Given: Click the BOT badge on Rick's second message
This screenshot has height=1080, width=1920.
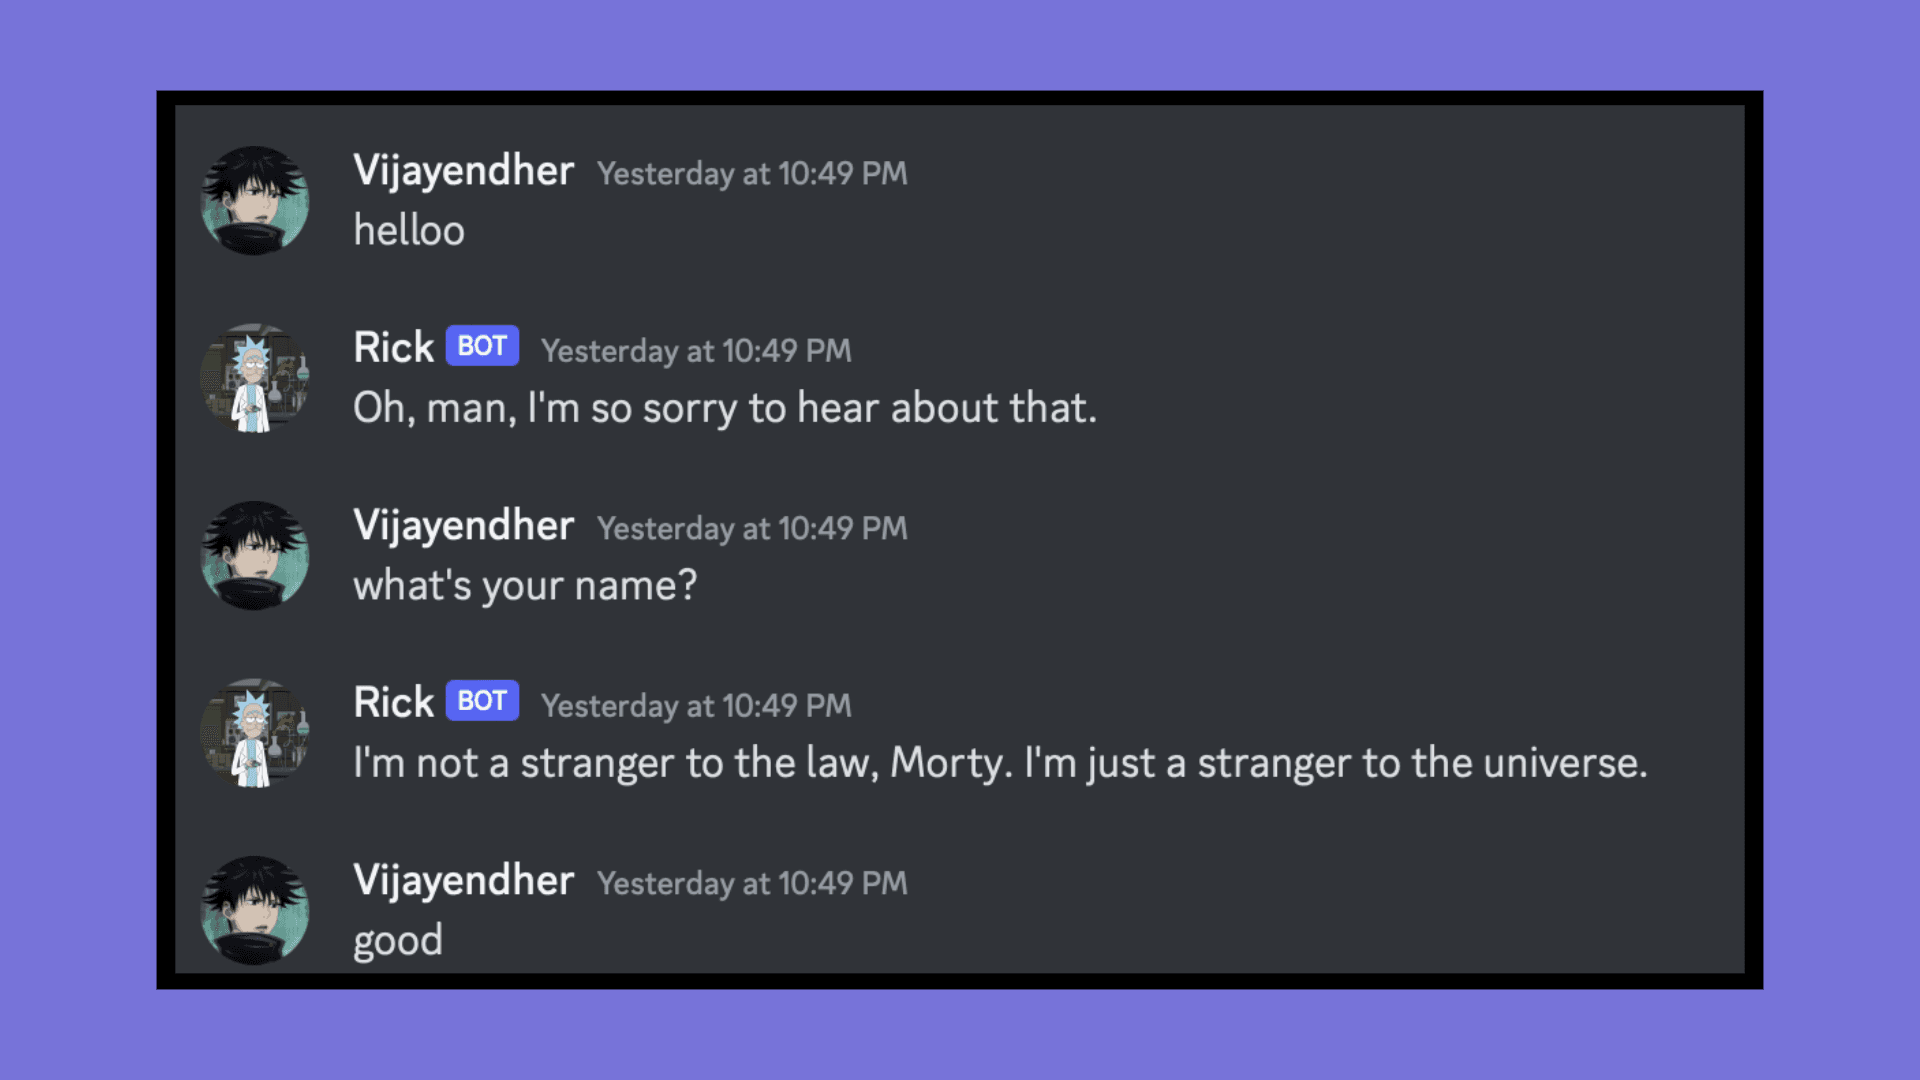Looking at the screenshot, I should [x=482, y=701].
